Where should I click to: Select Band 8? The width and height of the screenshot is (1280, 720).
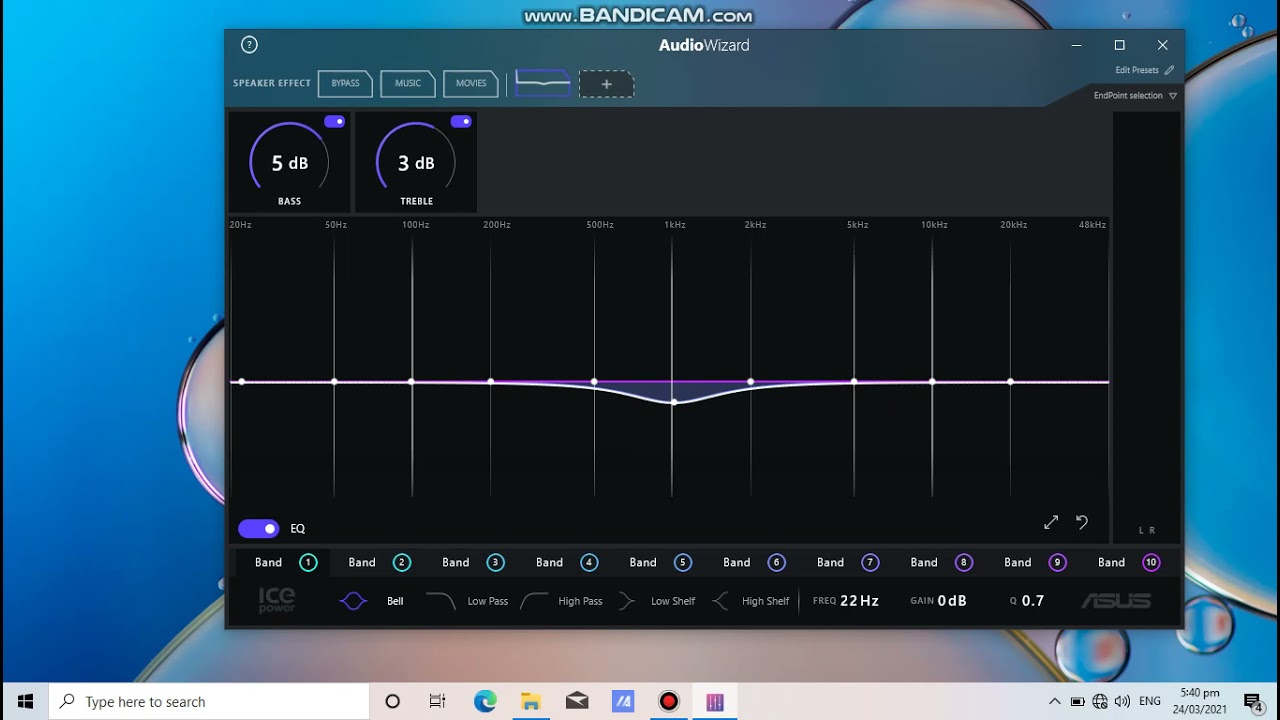(942, 563)
